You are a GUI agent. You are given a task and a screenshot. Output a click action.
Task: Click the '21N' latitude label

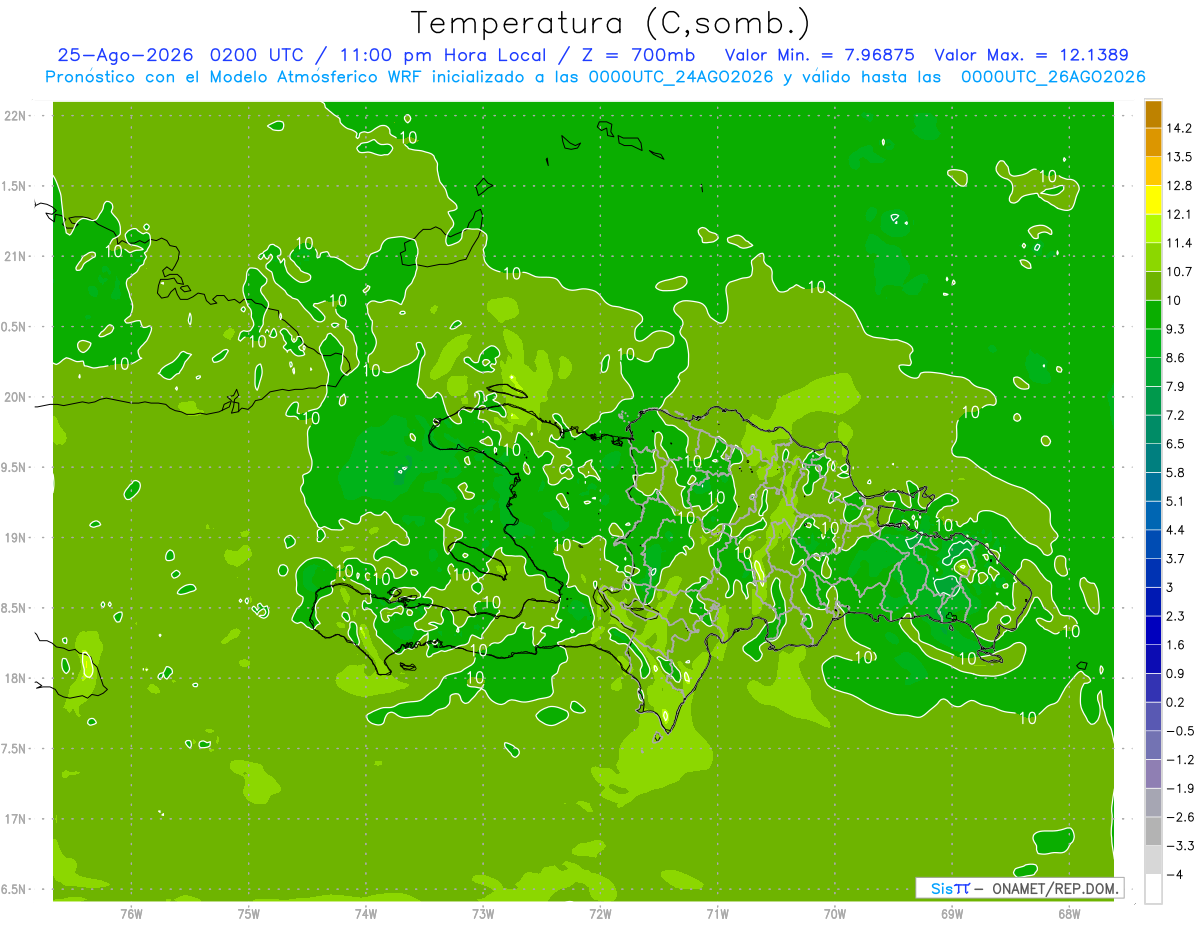[14, 256]
